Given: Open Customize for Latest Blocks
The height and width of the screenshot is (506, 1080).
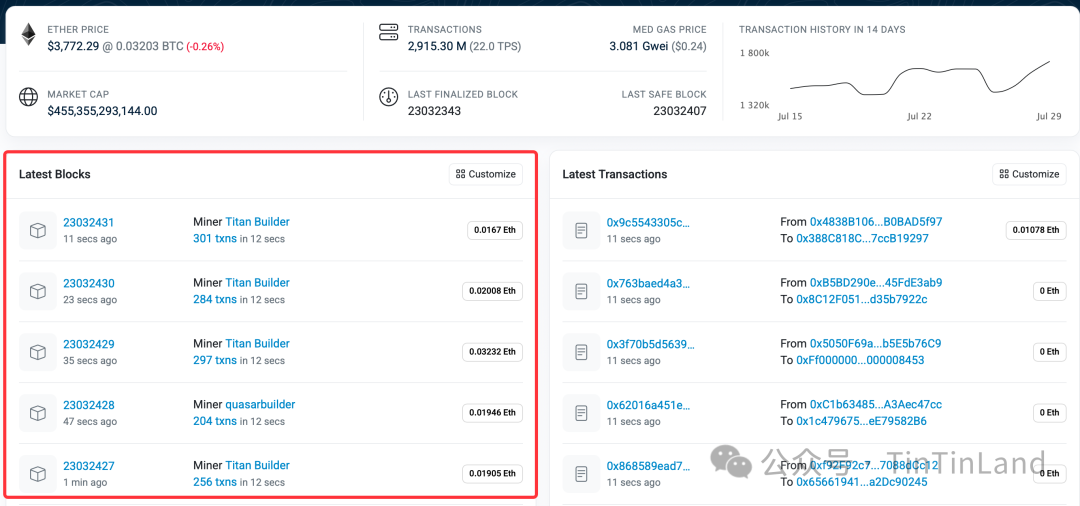Looking at the screenshot, I should pos(486,174).
